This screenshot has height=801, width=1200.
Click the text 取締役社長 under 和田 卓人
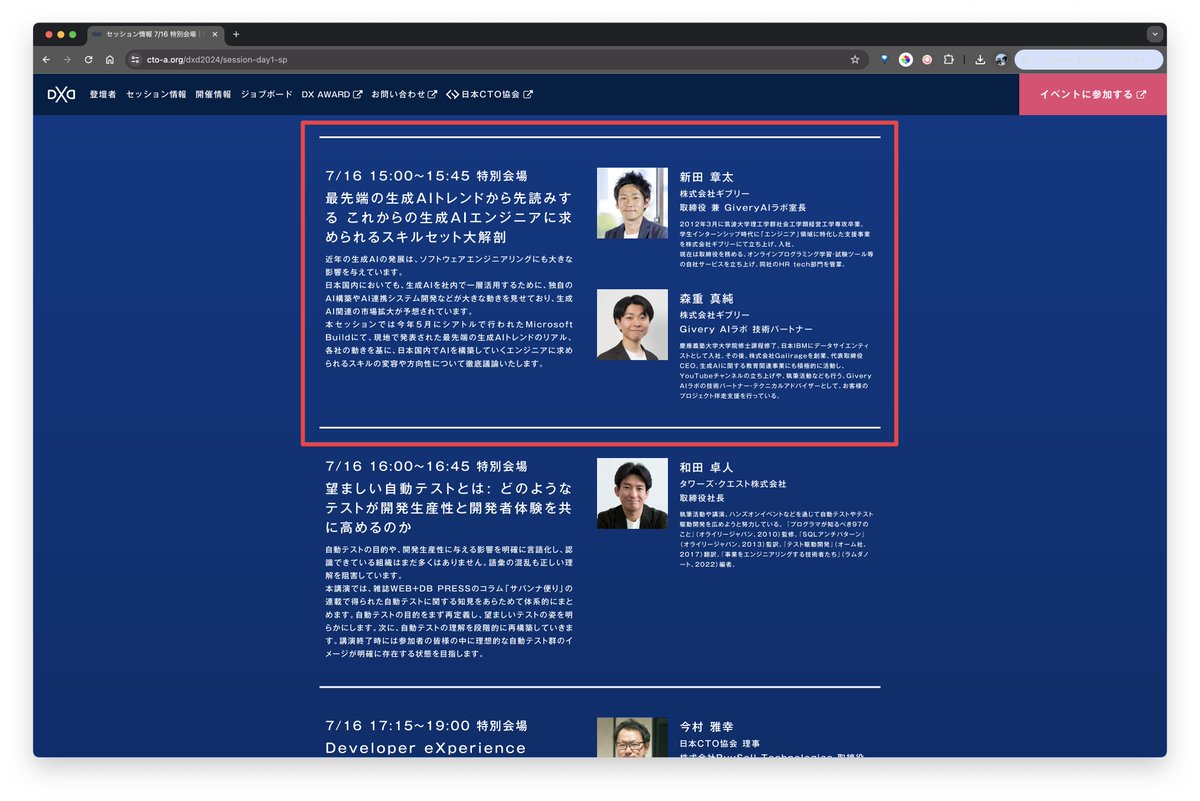tap(702, 497)
